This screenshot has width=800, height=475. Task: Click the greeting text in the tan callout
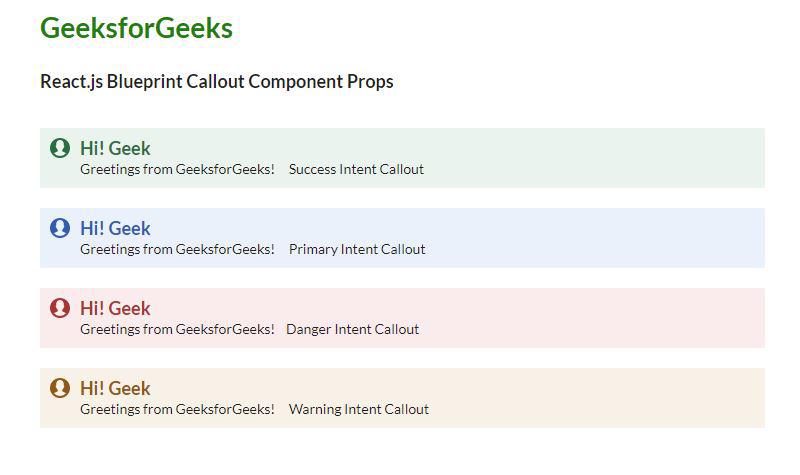tap(177, 410)
